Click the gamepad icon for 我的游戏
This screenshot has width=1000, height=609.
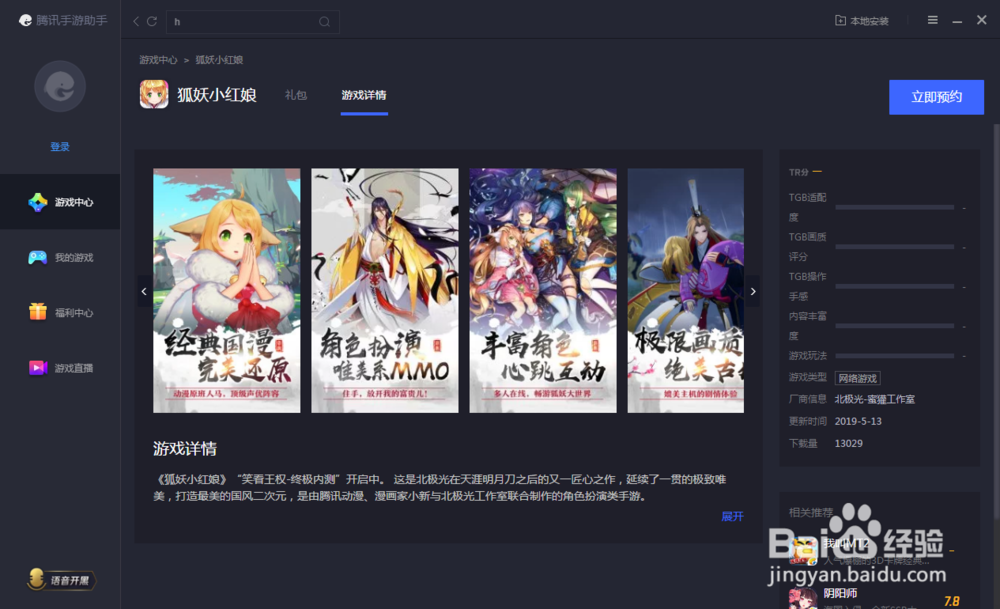tap(38, 258)
